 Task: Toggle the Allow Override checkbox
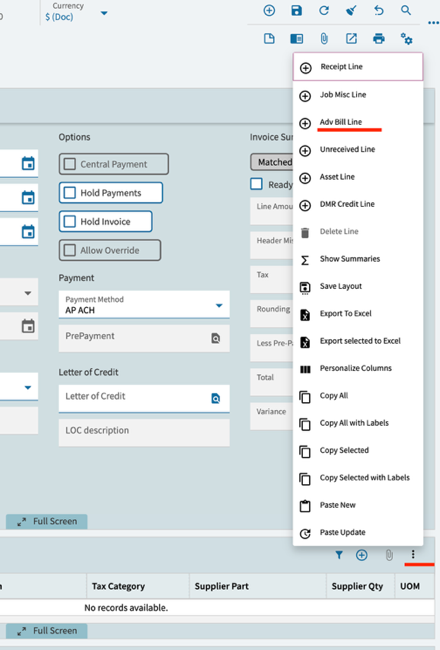click(x=70, y=250)
